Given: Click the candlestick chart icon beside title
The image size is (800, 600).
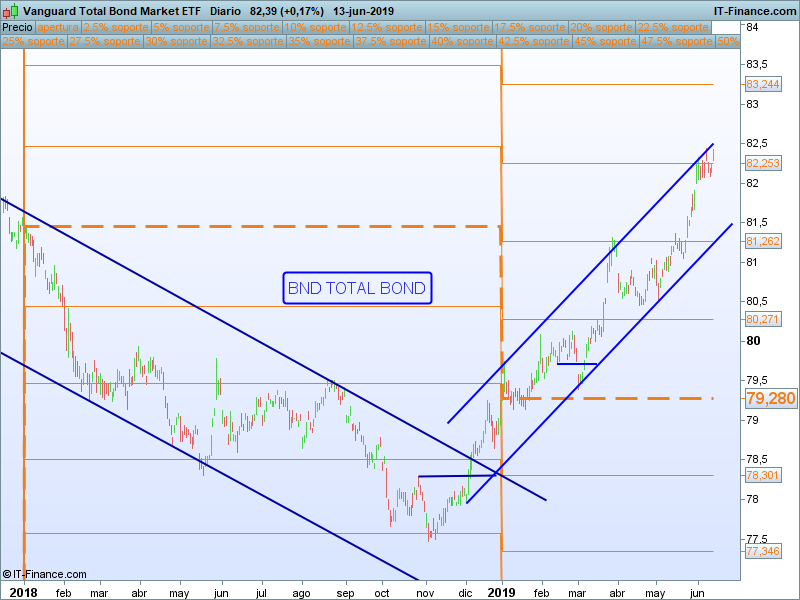Looking at the screenshot, I should pos(10,11).
